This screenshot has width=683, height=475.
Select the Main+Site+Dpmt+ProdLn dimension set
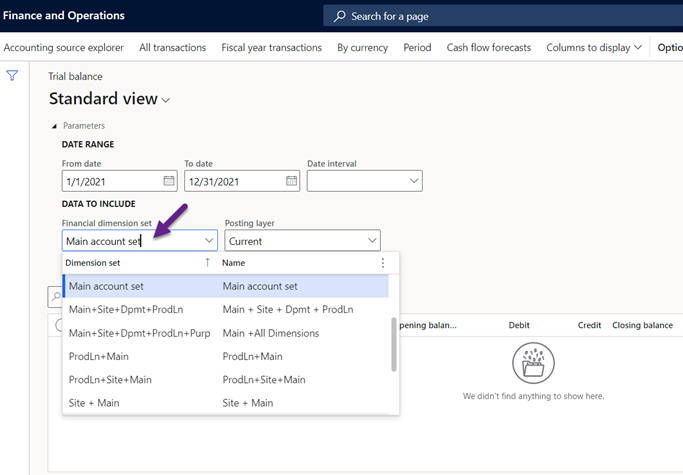coord(126,309)
